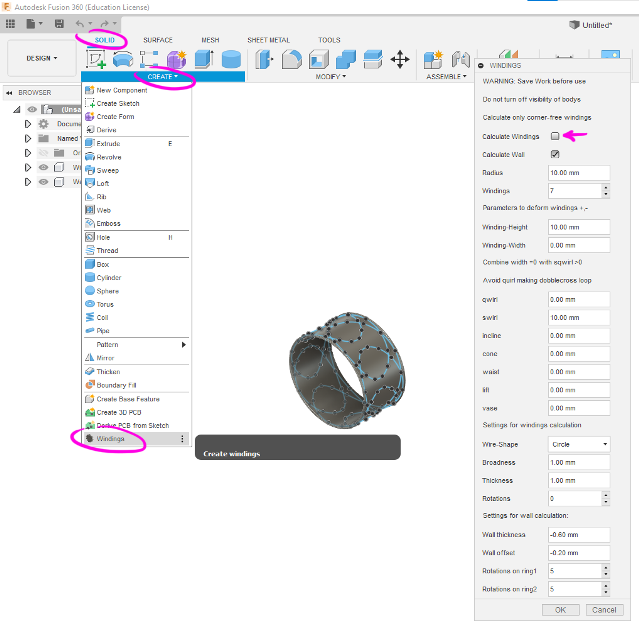
Task: Hide the first body in browser
Action: tap(43, 167)
